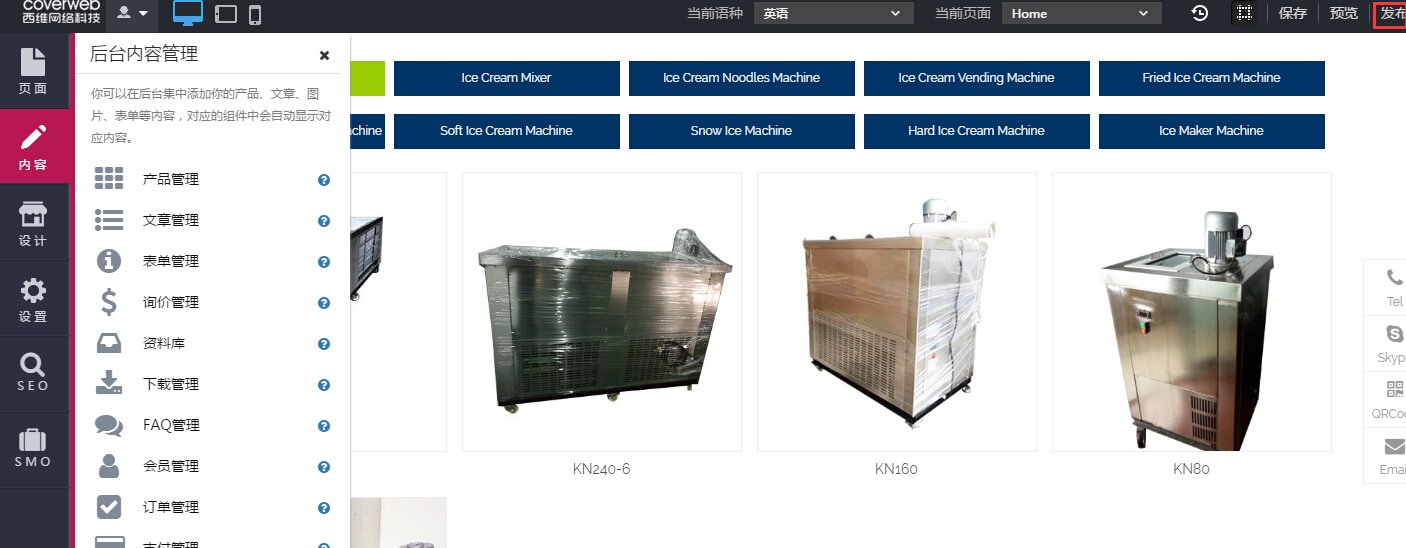Expand the 当前页面 Home dropdown

[x=1082, y=13]
